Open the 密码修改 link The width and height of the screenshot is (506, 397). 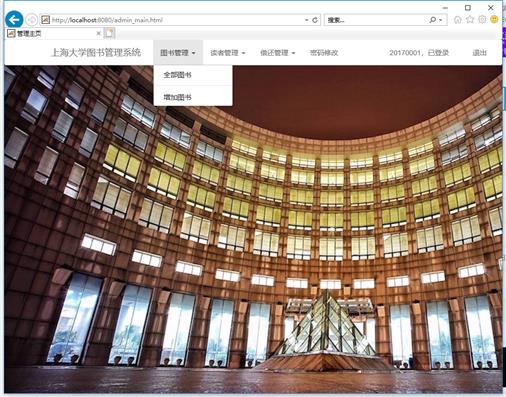click(x=324, y=53)
